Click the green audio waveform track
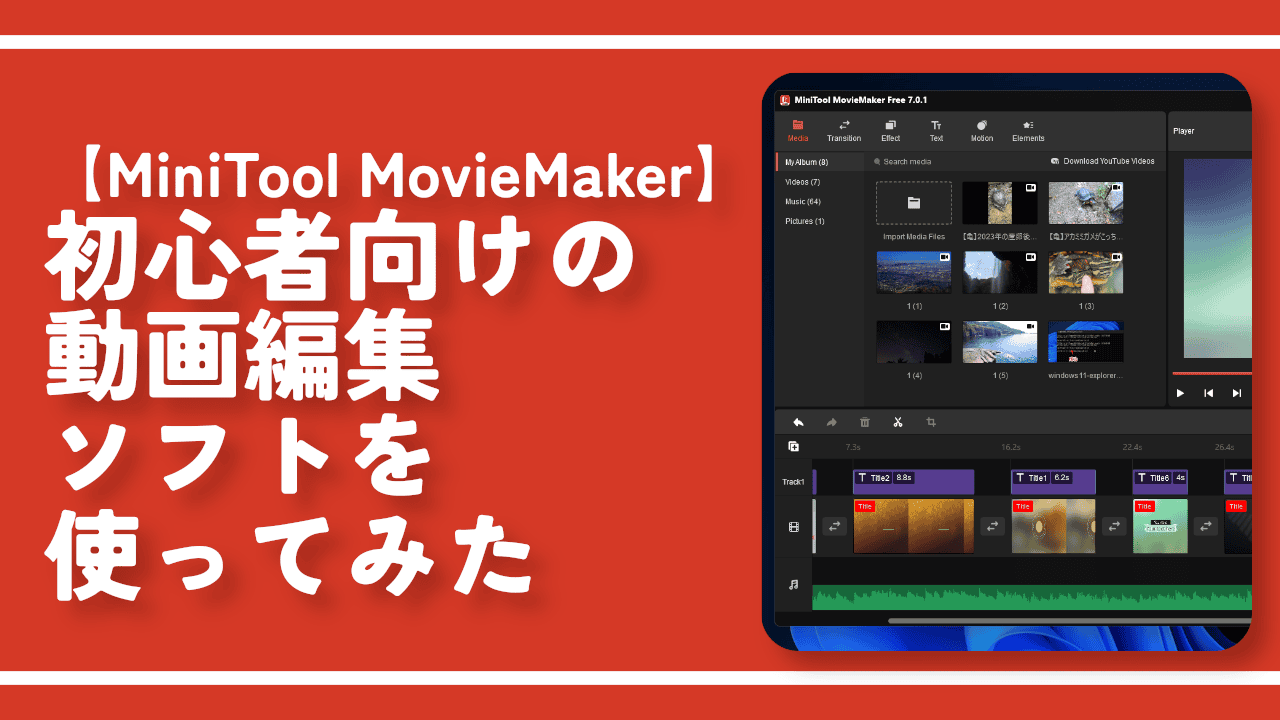Screen dimensions: 1280x720 (x=1032, y=597)
